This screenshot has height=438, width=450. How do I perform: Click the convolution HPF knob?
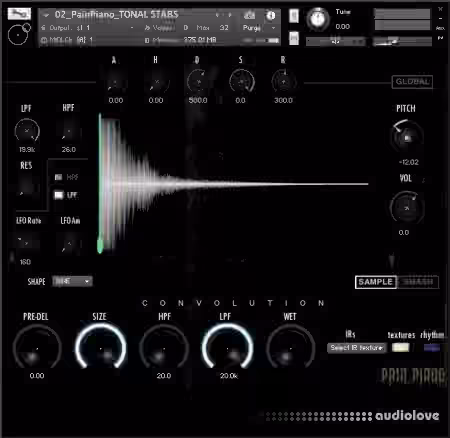(164, 348)
